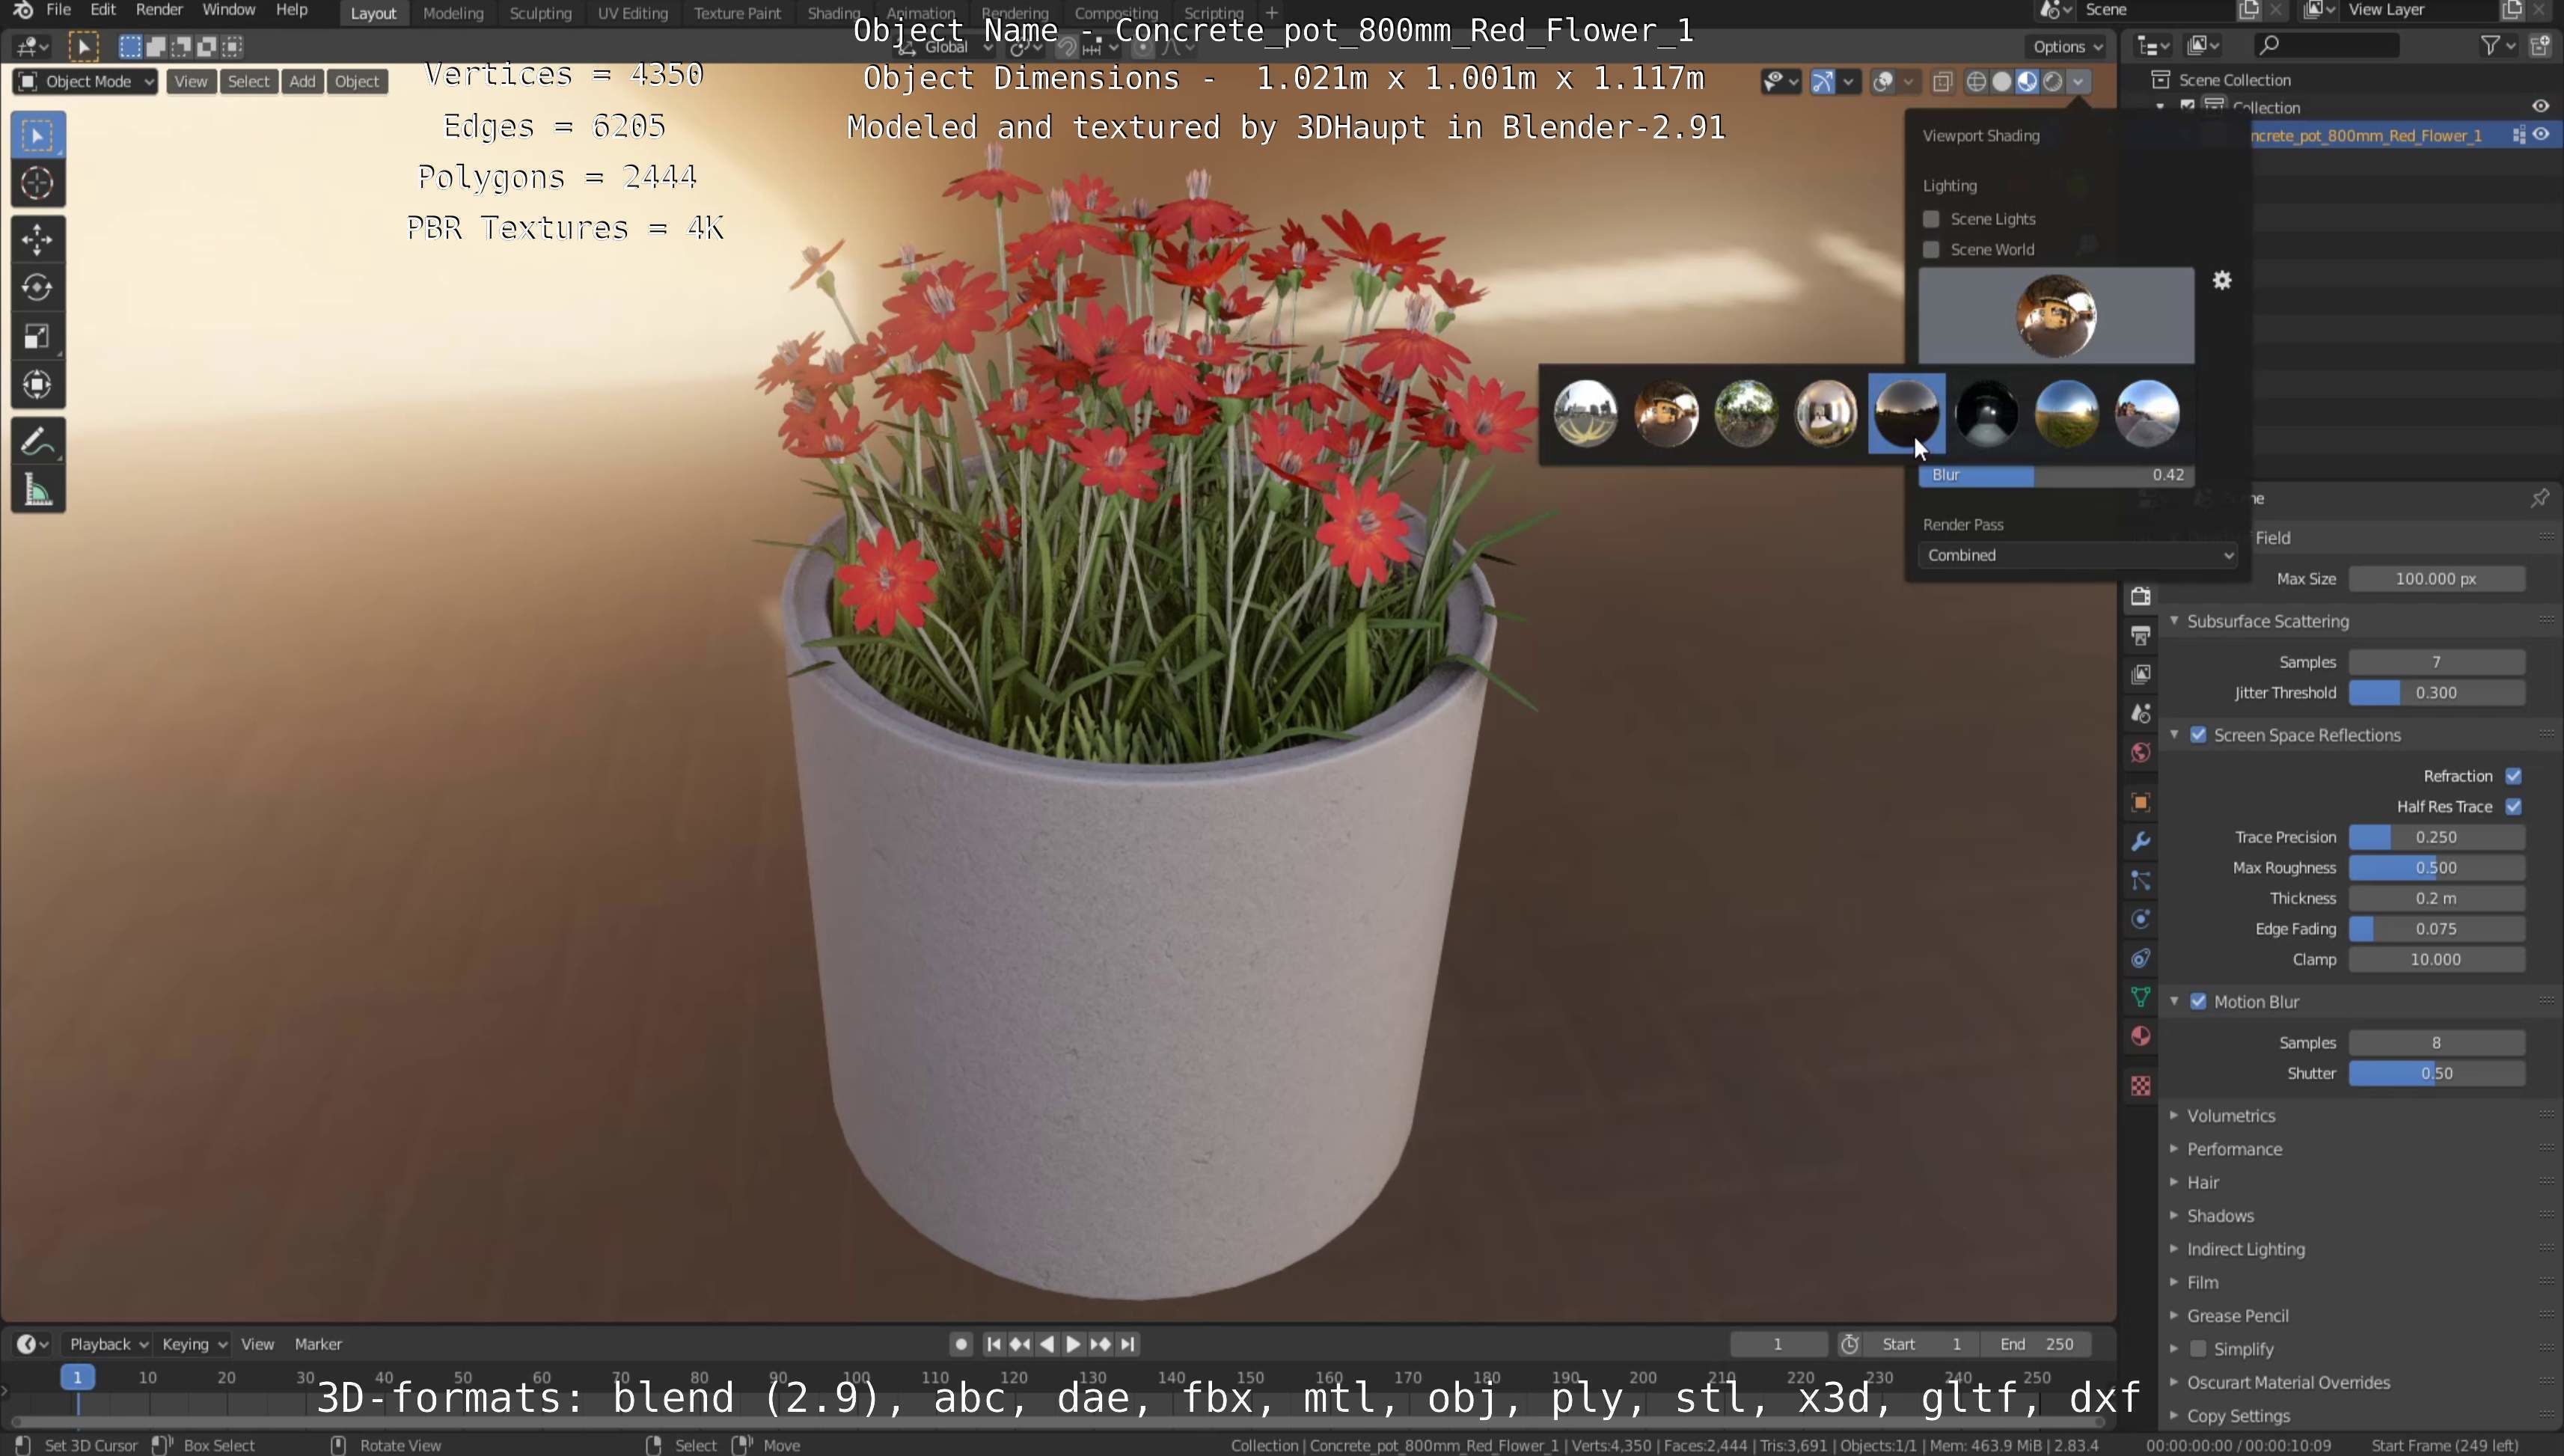Open the Object Constraints tab

click(2140, 958)
